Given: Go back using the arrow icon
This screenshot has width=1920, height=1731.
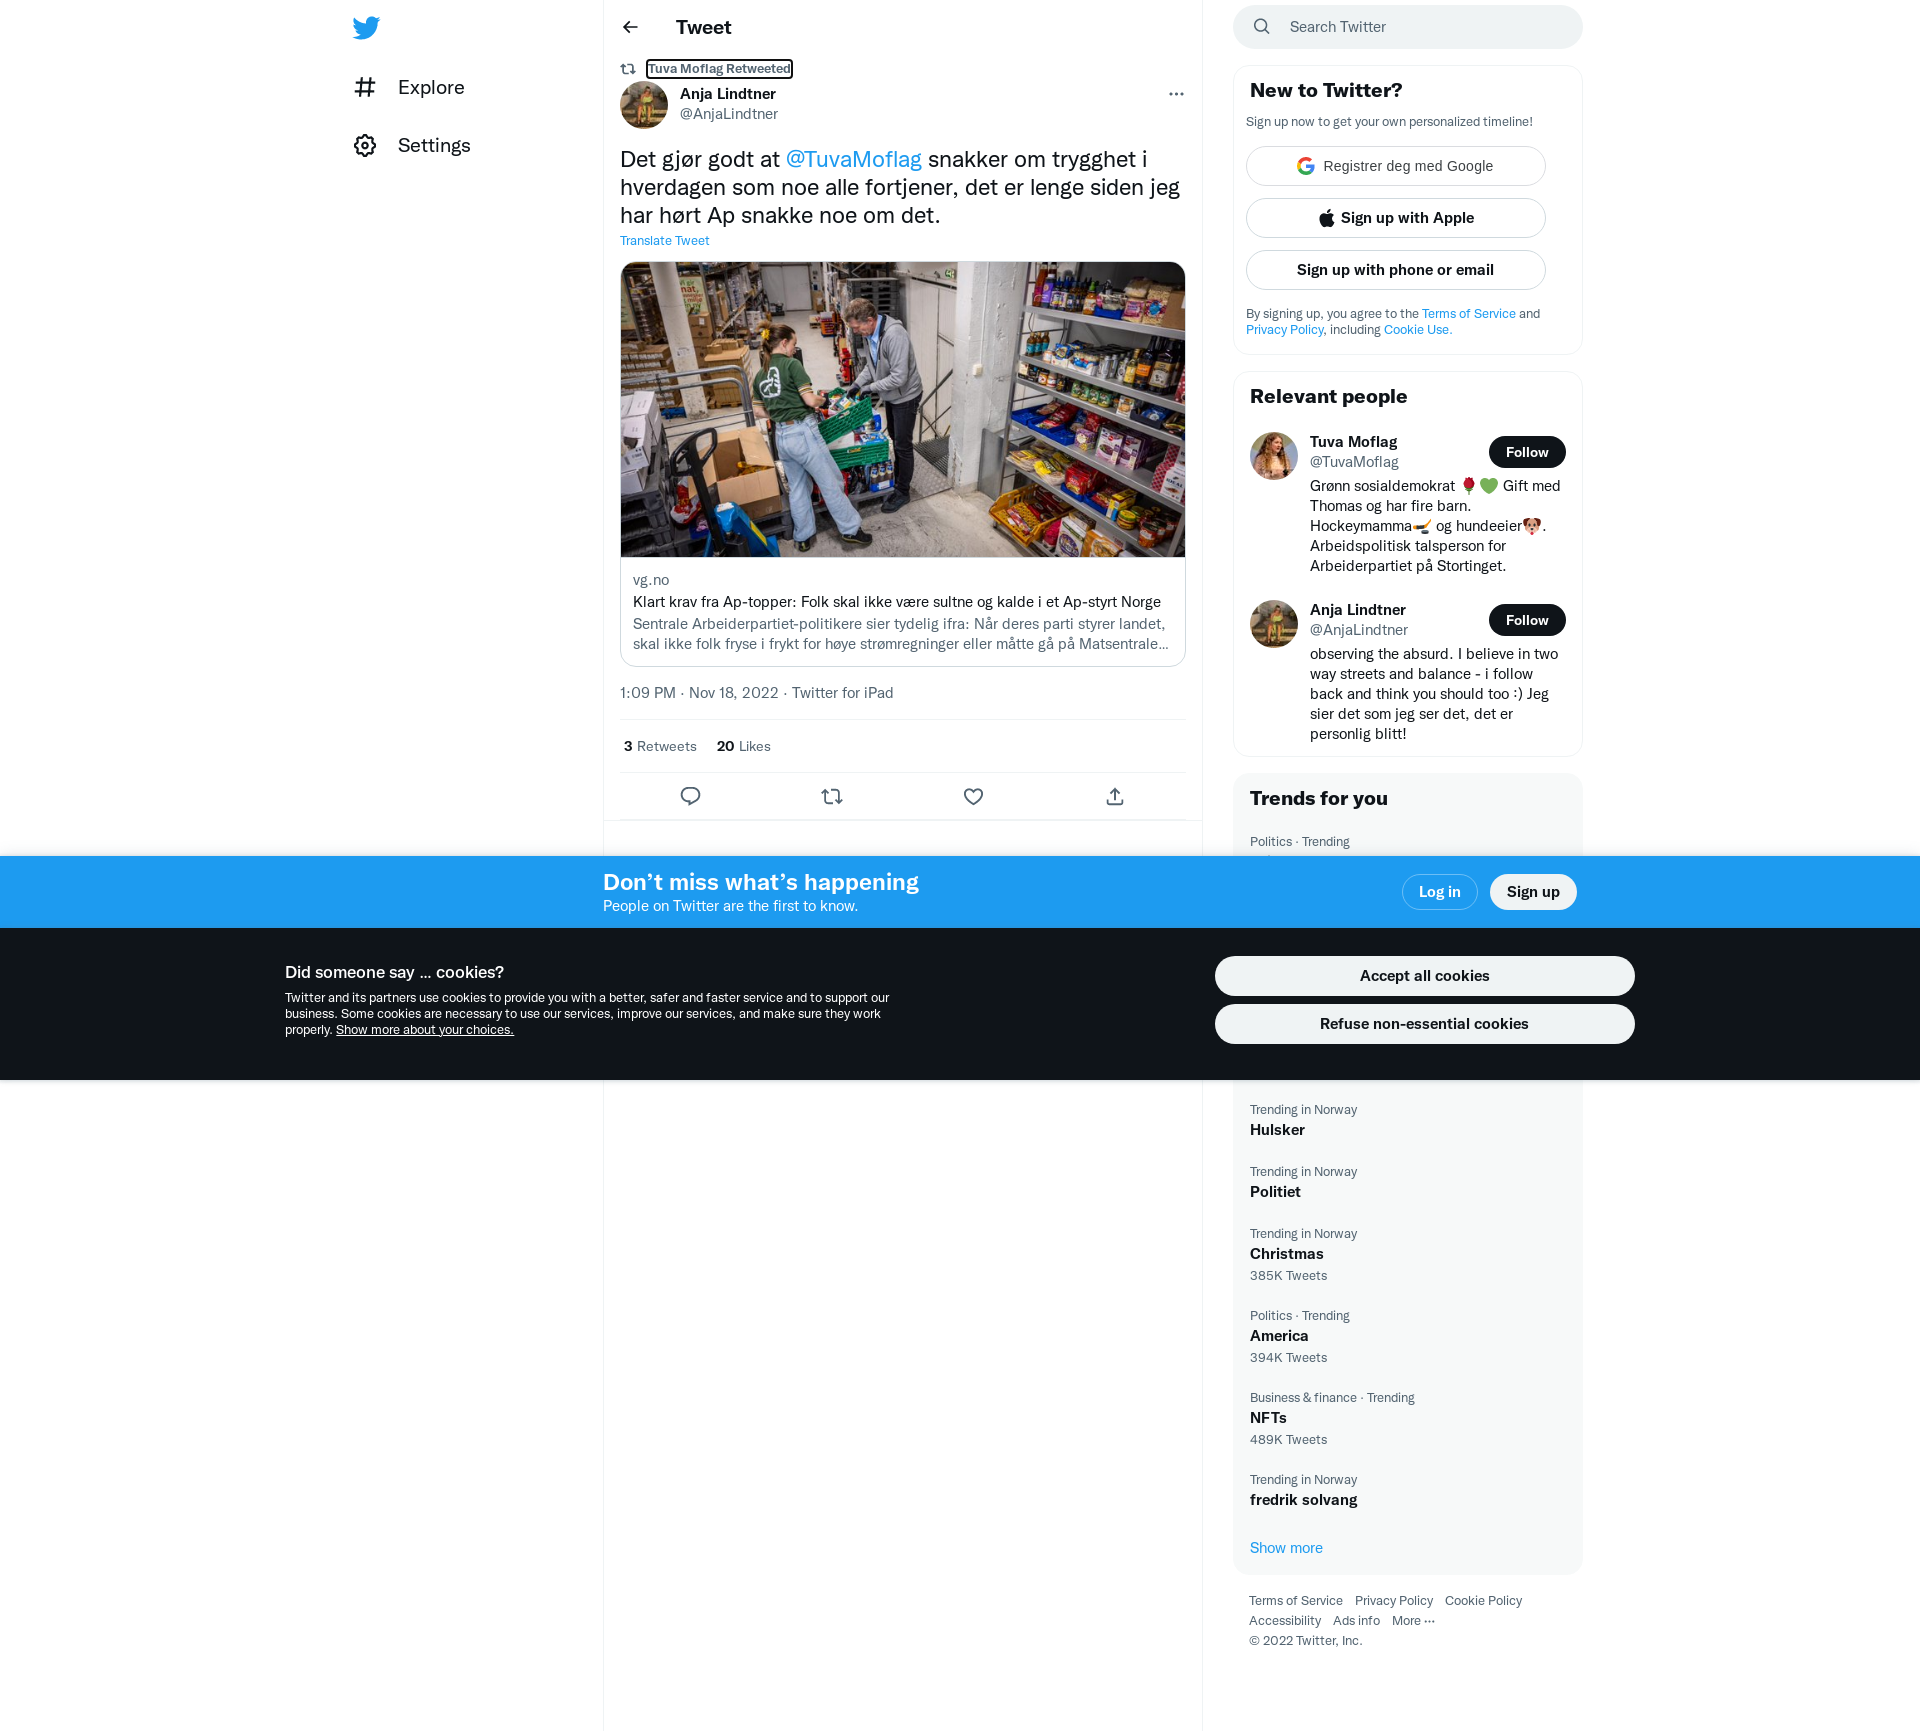Looking at the screenshot, I should point(630,27).
